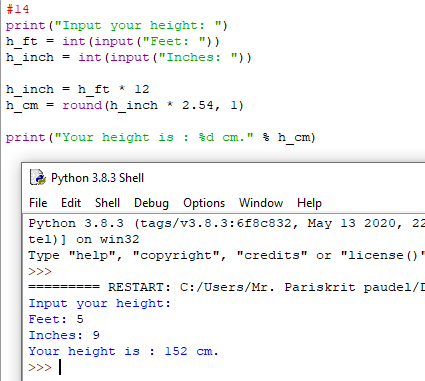The height and width of the screenshot is (381, 425).
Task: Click the RESTART path line in shell
Action: pyautogui.click(x=227, y=287)
